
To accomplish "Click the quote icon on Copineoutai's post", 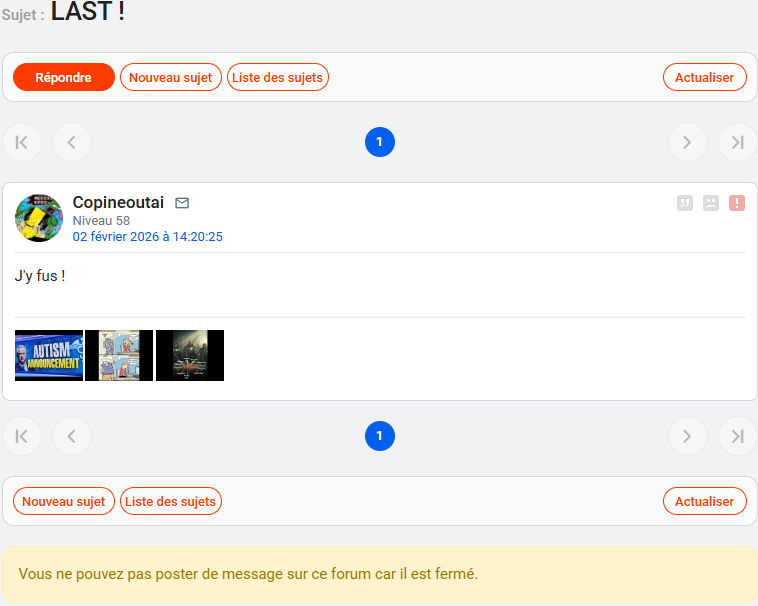I will pos(685,203).
